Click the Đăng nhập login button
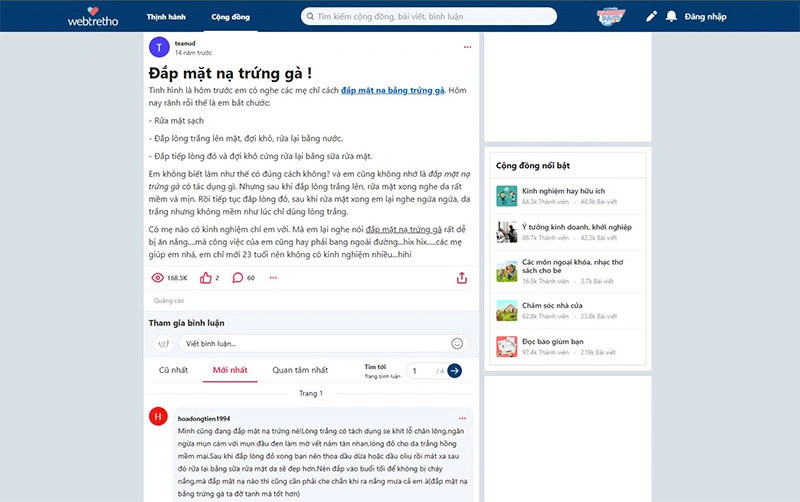Image resolution: width=800 pixels, height=502 pixels. click(705, 17)
